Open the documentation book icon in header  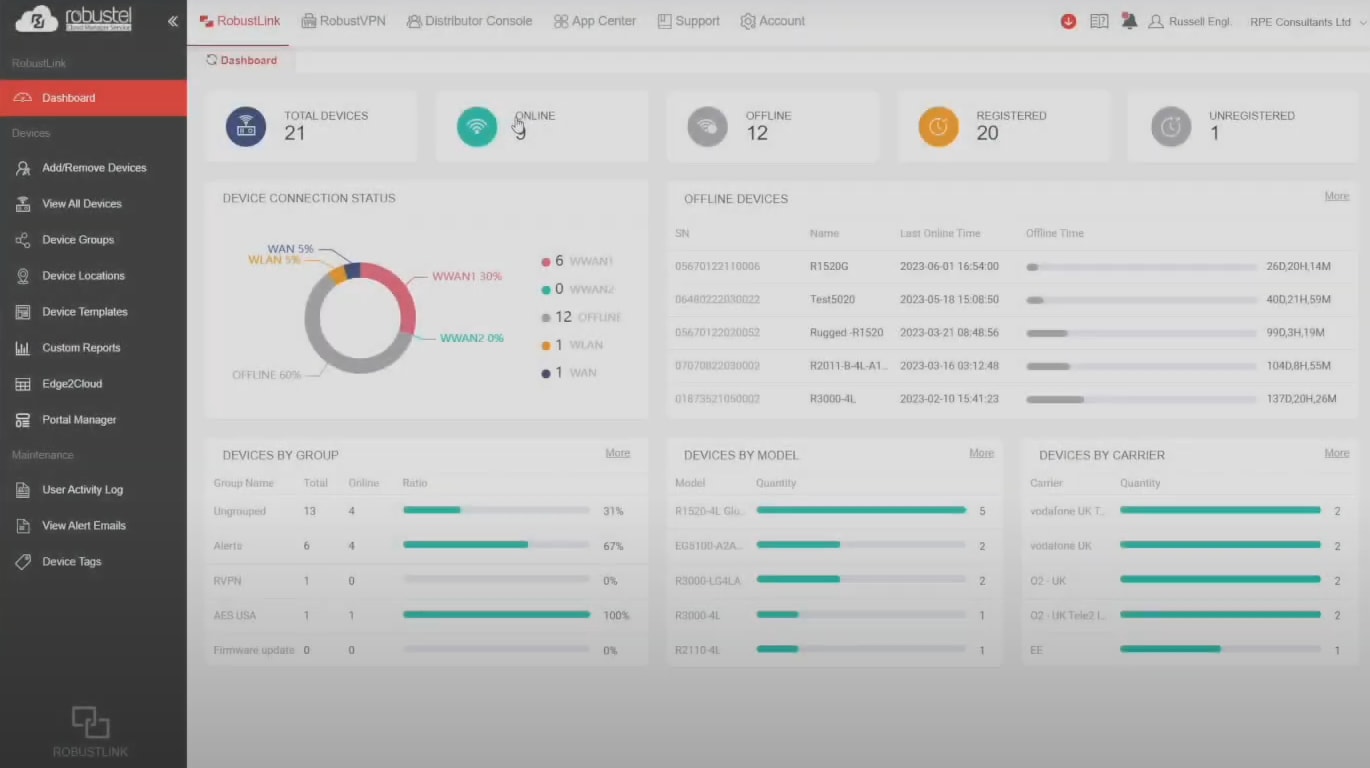pos(1099,21)
